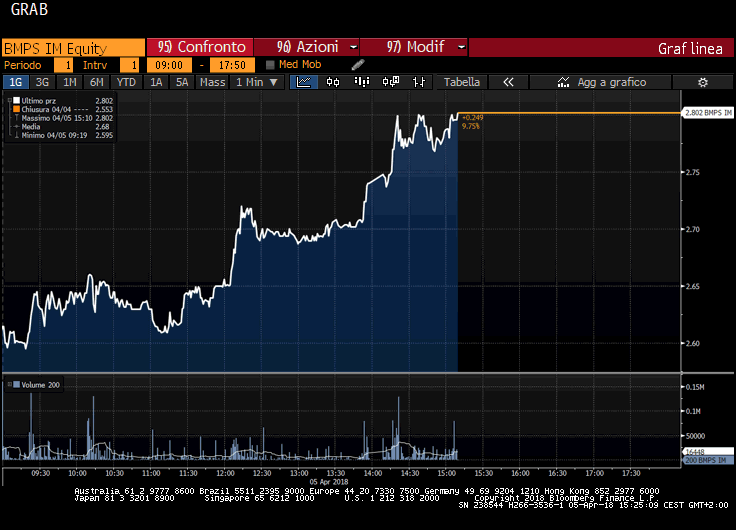Click the pencil annotate icon
Image resolution: width=736 pixels, height=530 pixels.
(x=358, y=65)
